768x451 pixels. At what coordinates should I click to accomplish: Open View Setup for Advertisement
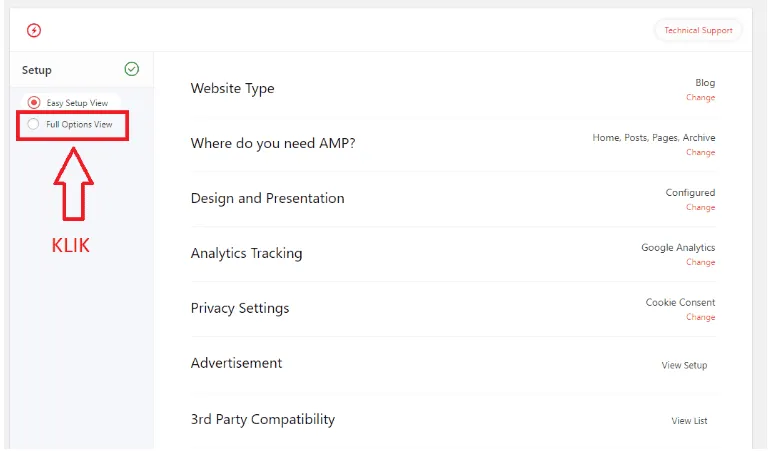[x=684, y=366]
